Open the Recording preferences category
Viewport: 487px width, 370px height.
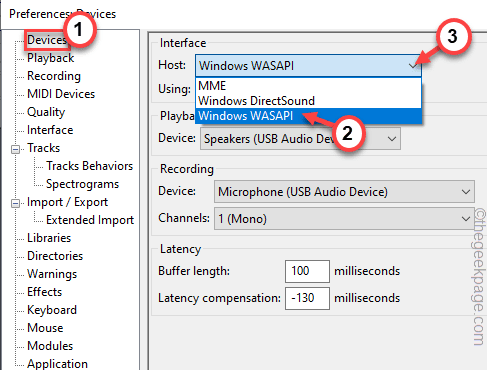point(54,76)
